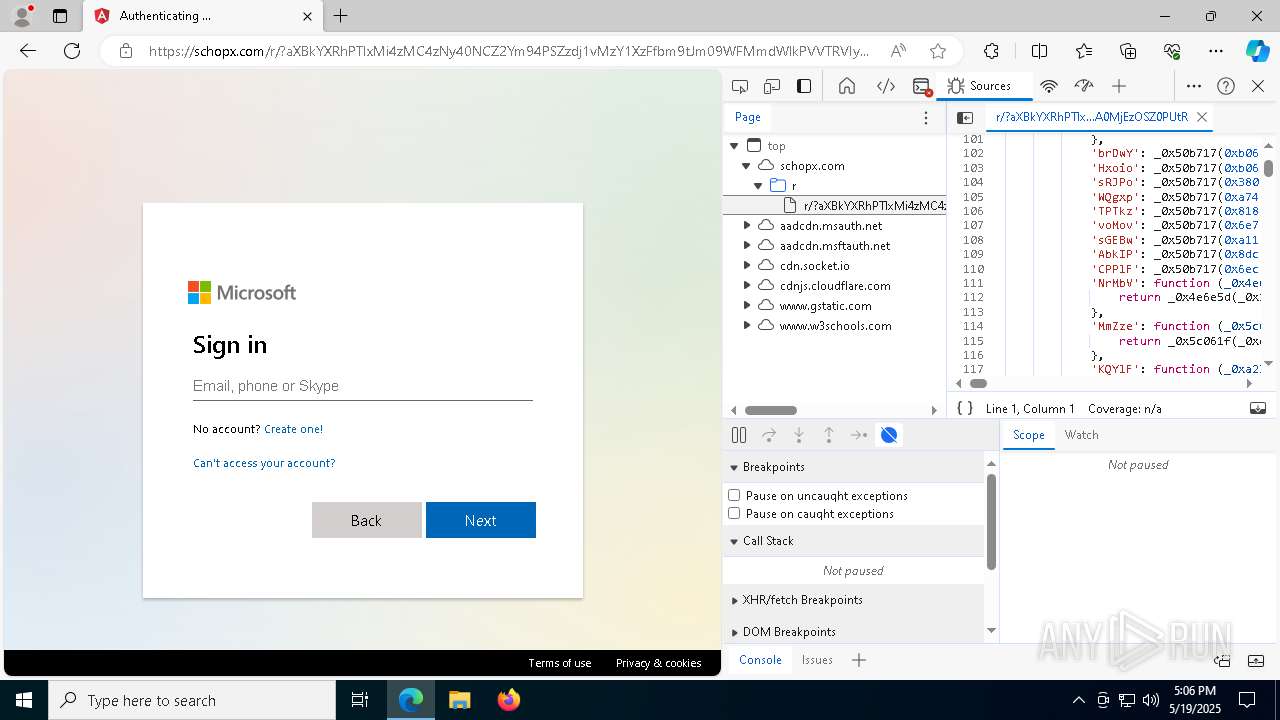Open Page pane more options menu
The height and width of the screenshot is (720, 1280).
[x=926, y=118]
